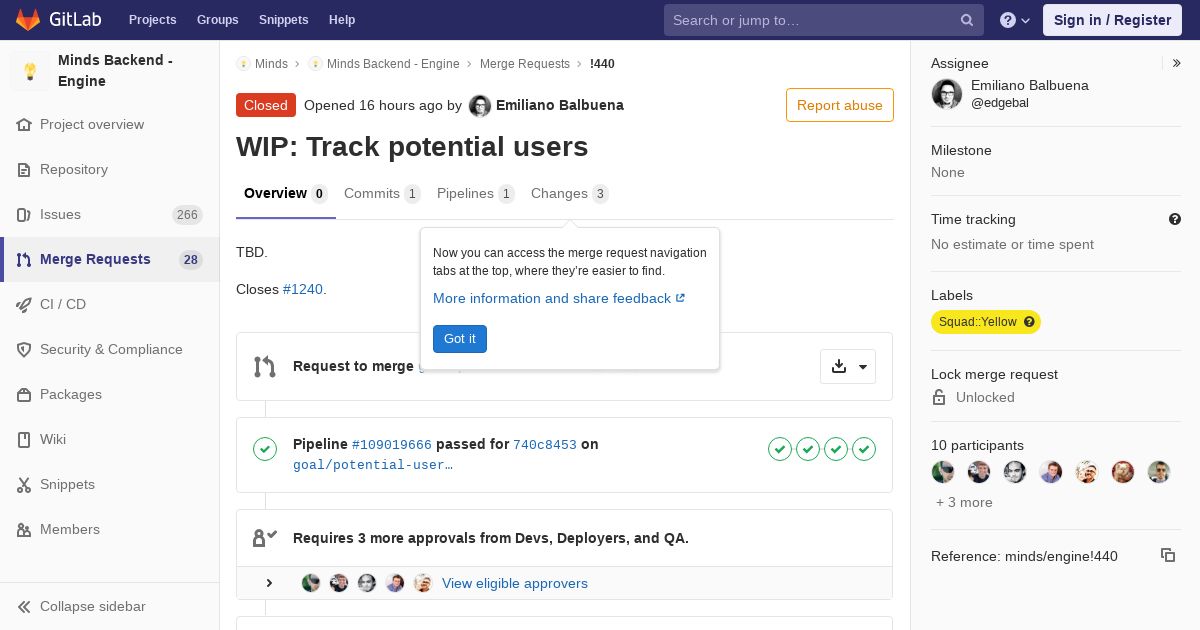
Task: Click the @edgebal assignee username
Action: point(1000,103)
